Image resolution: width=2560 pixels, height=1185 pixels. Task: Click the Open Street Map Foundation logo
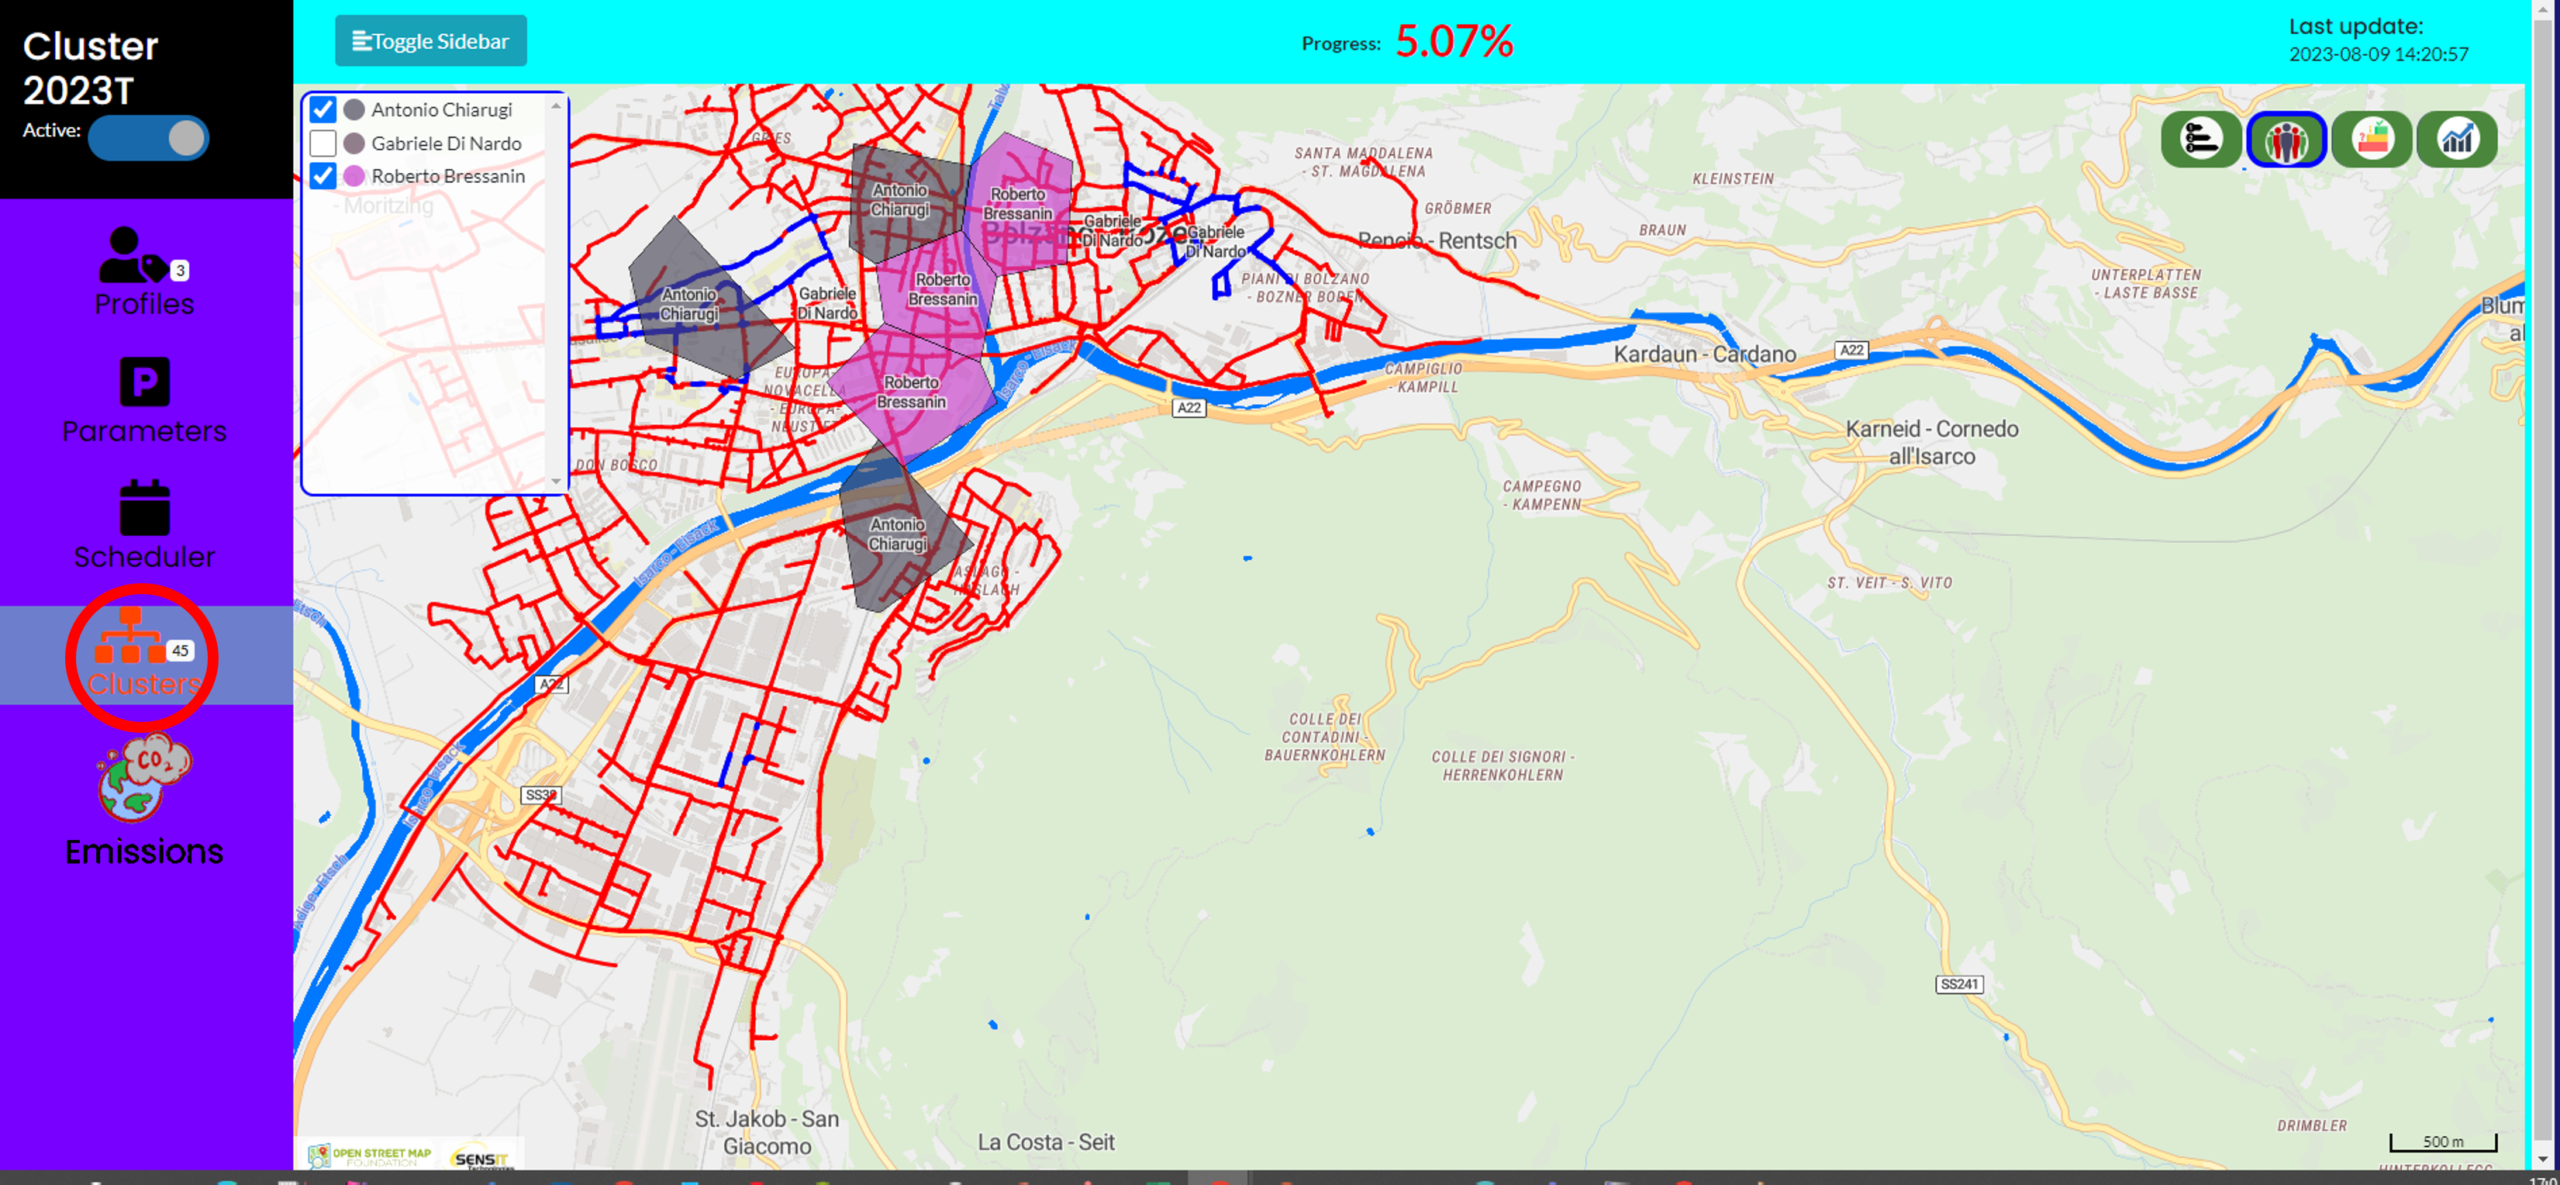click(x=370, y=1157)
